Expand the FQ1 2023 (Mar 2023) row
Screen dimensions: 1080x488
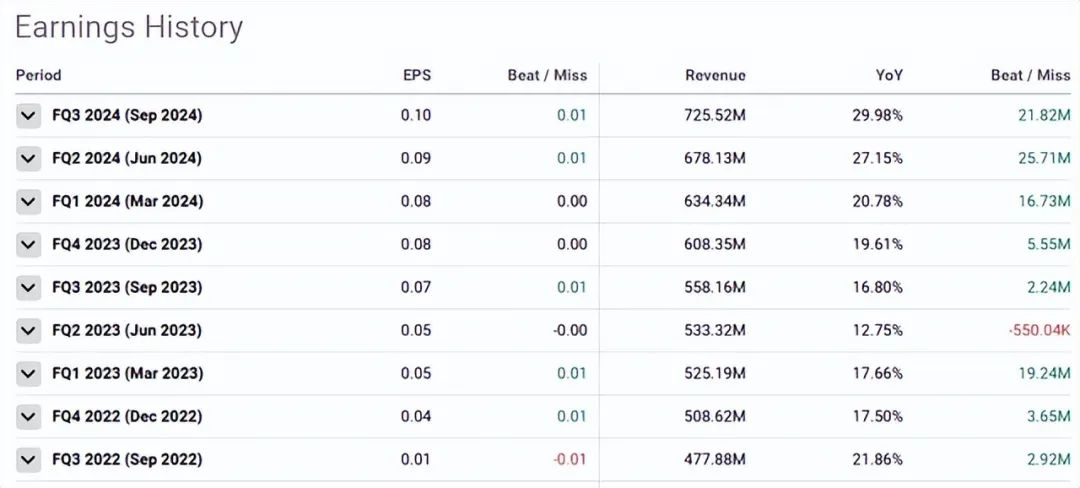tap(29, 373)
